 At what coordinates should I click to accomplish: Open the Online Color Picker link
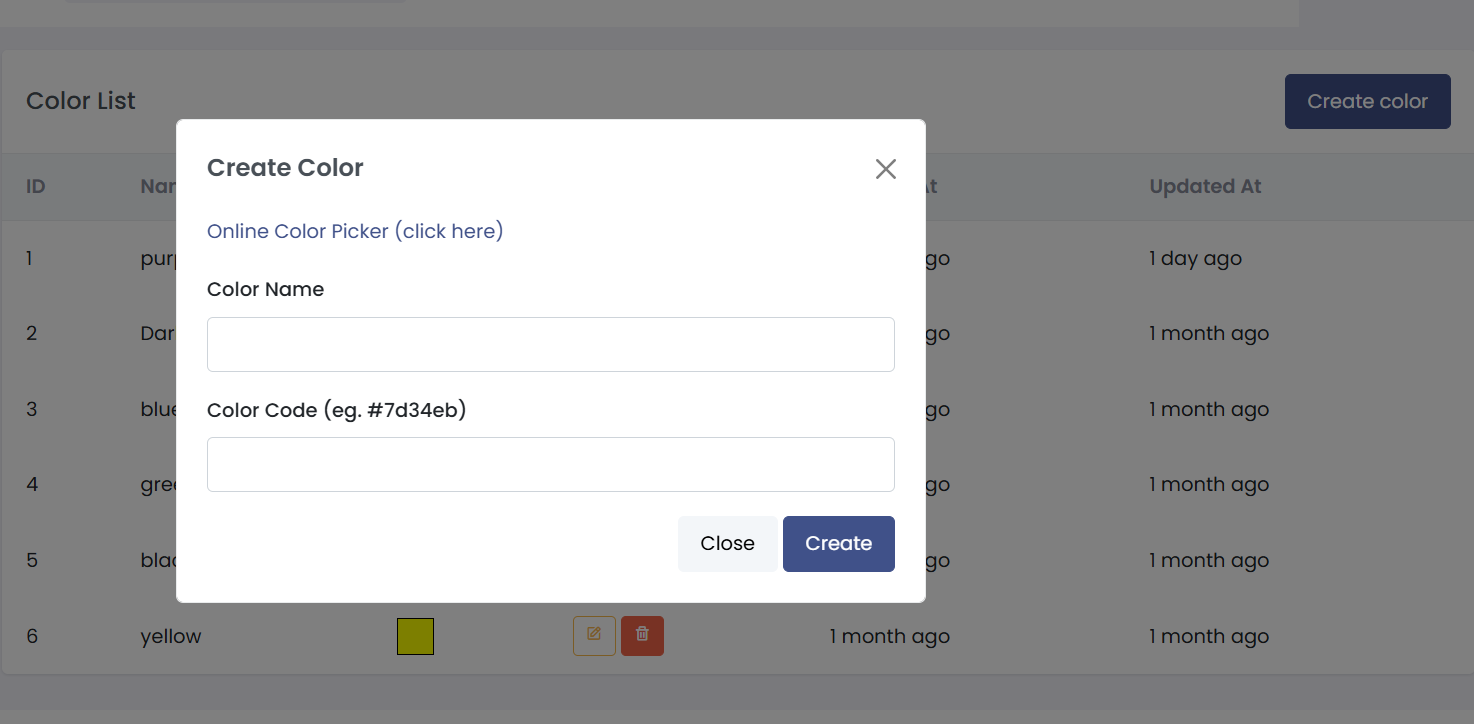click(355, 231)
